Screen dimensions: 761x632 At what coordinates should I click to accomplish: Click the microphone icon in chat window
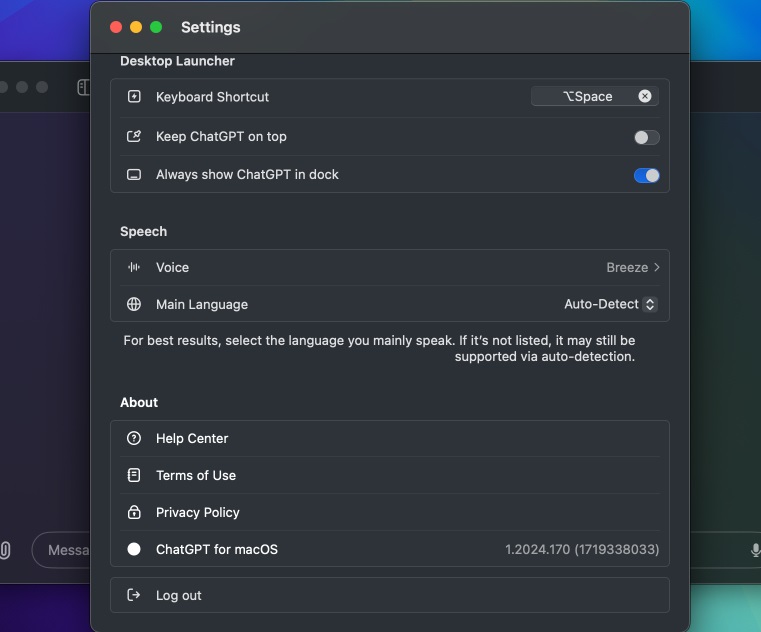click(755, 551)
